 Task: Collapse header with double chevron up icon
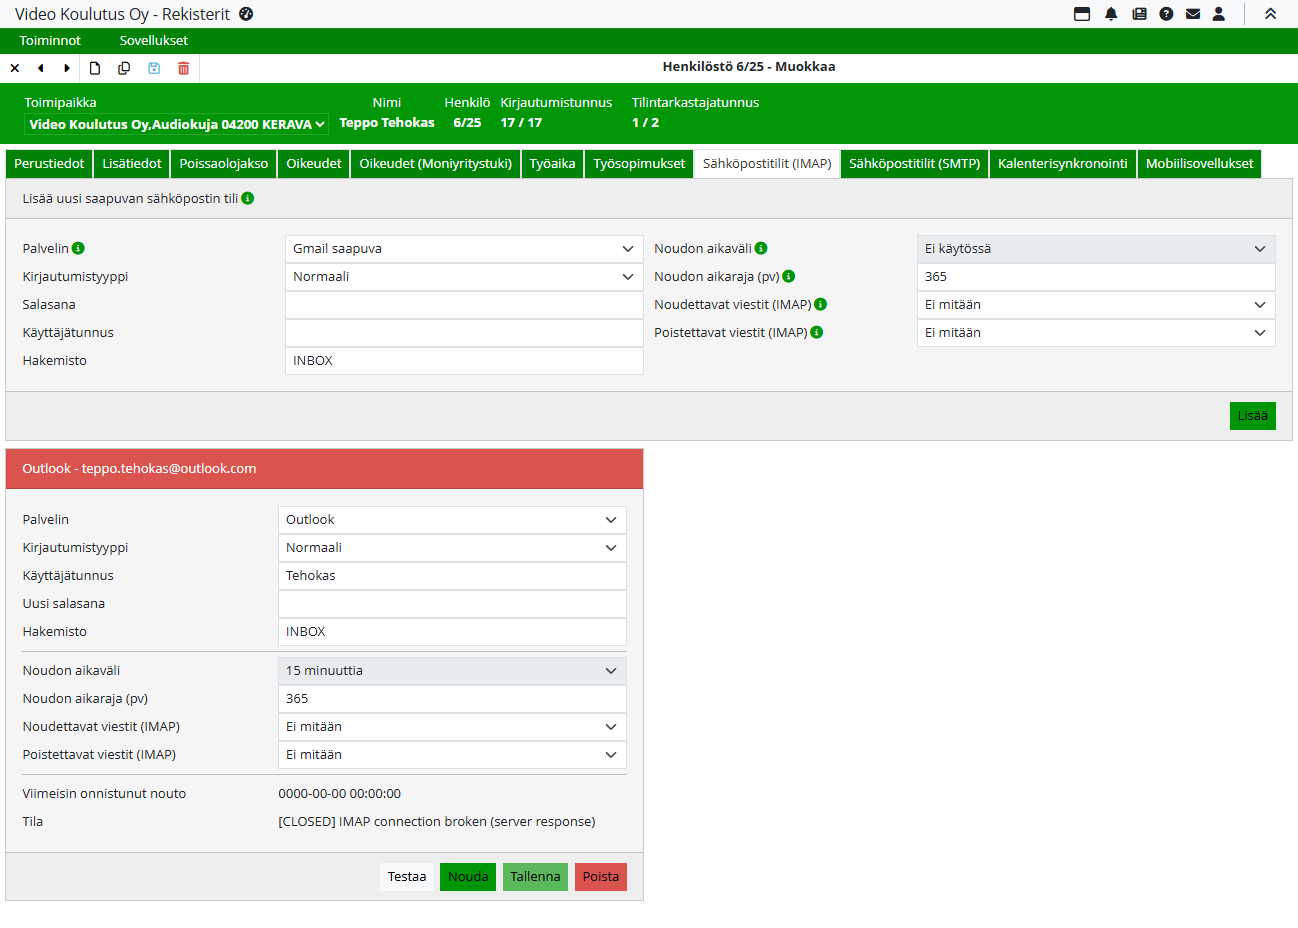click(1270, 14)
